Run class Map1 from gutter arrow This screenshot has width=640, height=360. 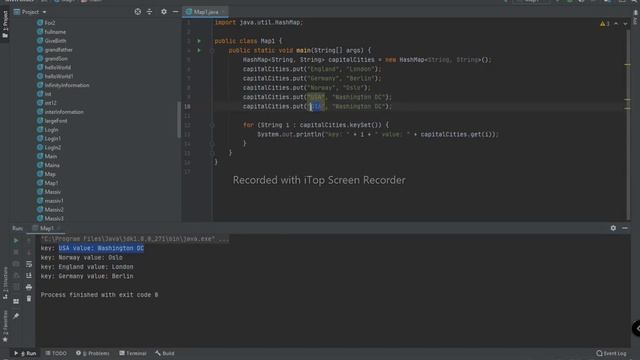tap(199, 41)
